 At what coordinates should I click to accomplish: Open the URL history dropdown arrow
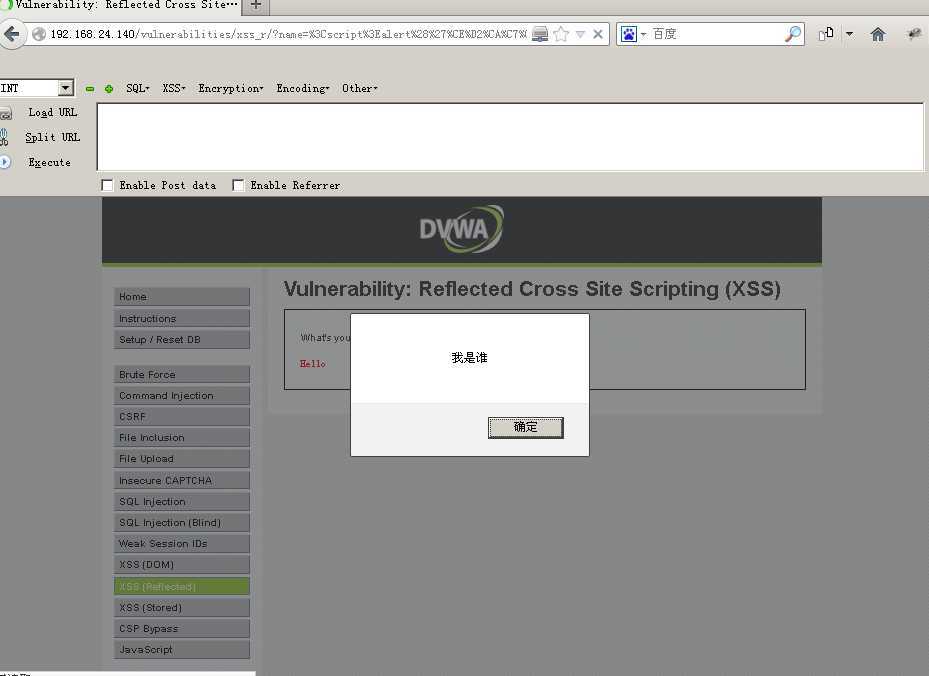581,34
